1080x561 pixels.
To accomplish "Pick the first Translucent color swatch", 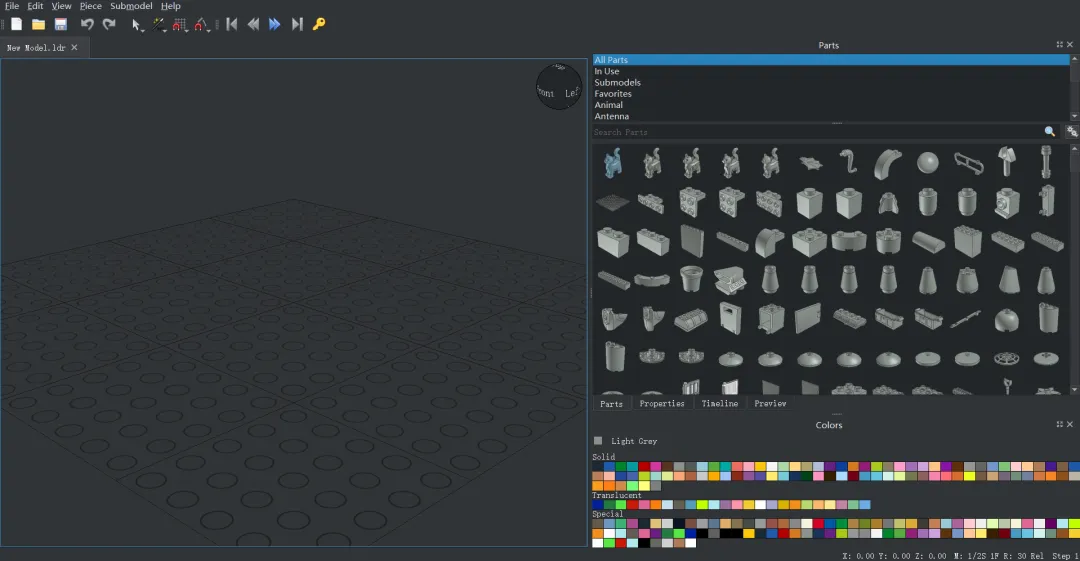I will 598,505.
